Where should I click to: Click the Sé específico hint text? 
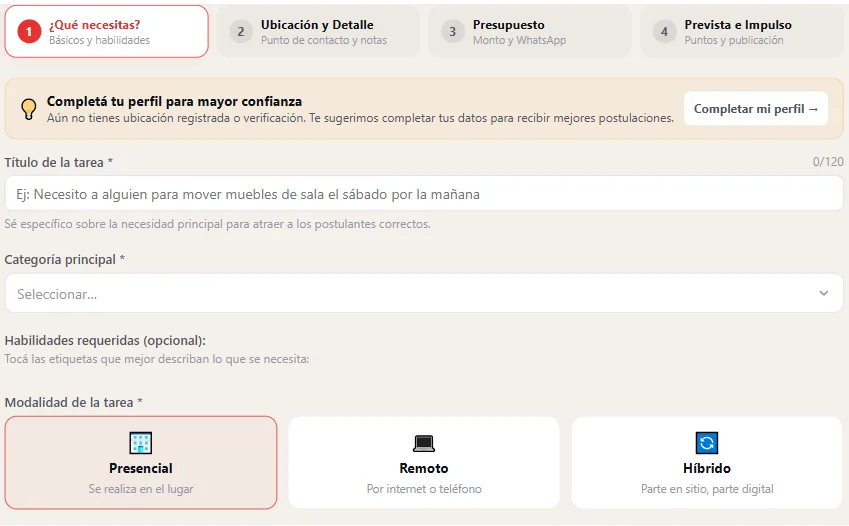point(218,224)
